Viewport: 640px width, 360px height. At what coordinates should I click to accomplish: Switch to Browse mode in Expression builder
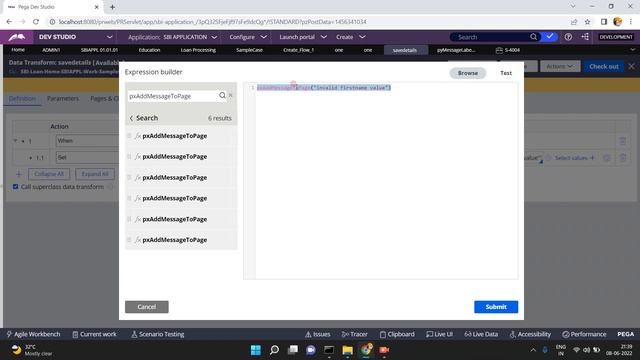468,73
